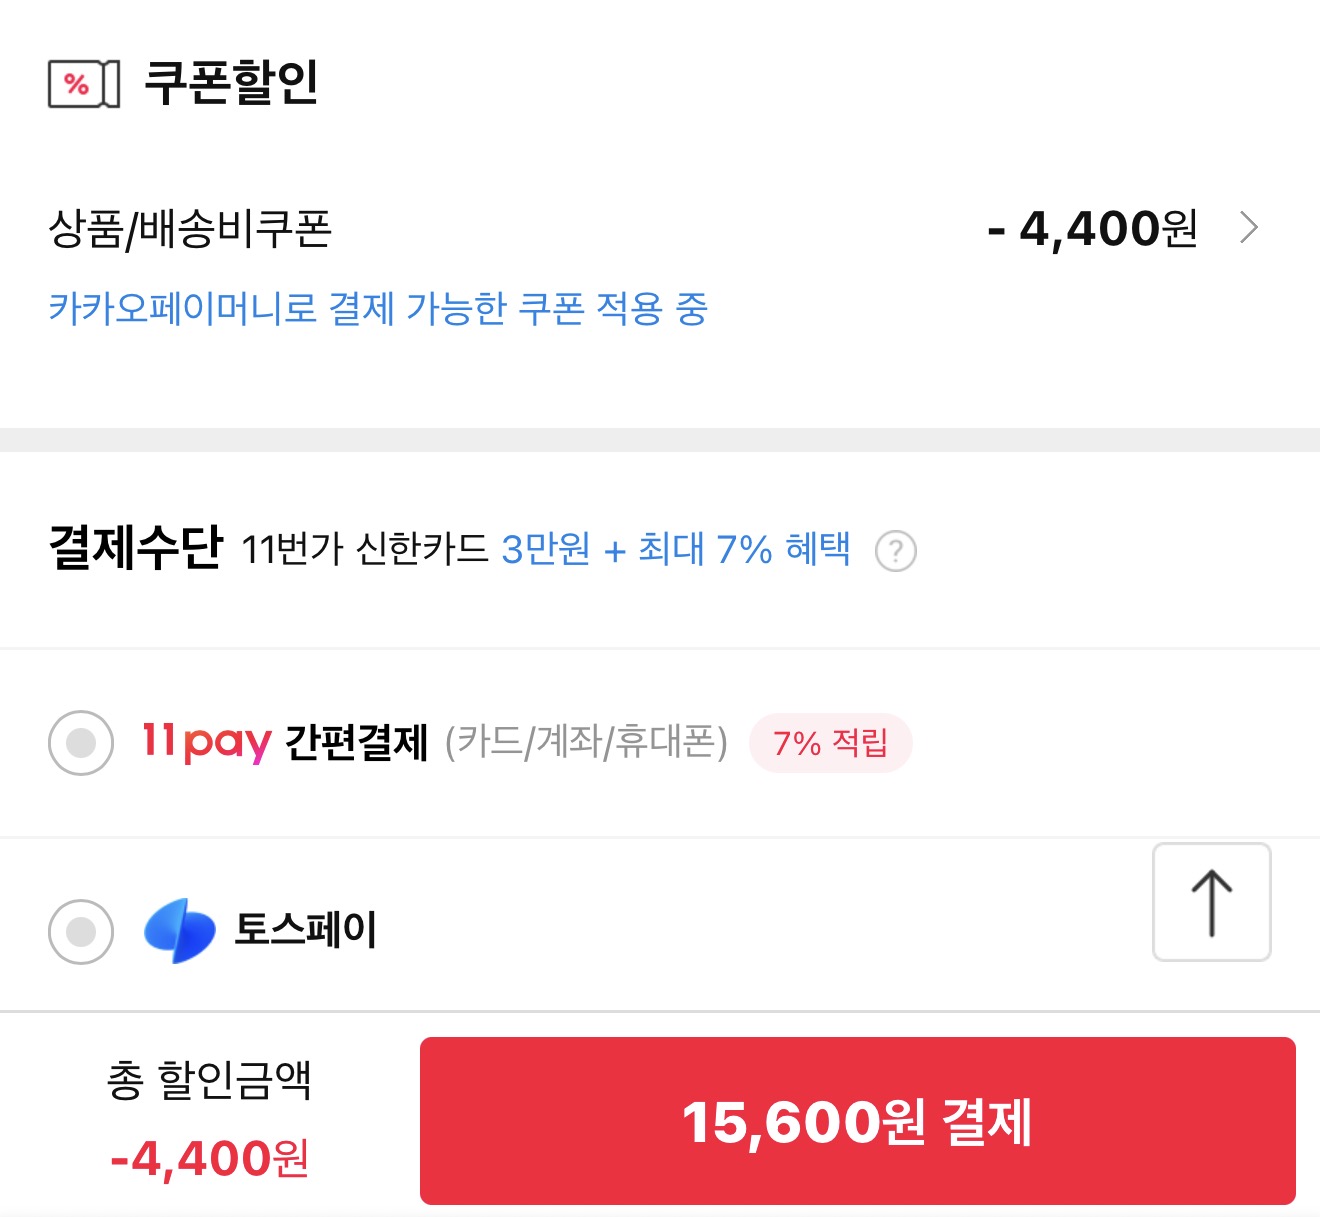Select 11pay 간편결제 payment radio button
1320x1217 pixels.
[80, 742]
